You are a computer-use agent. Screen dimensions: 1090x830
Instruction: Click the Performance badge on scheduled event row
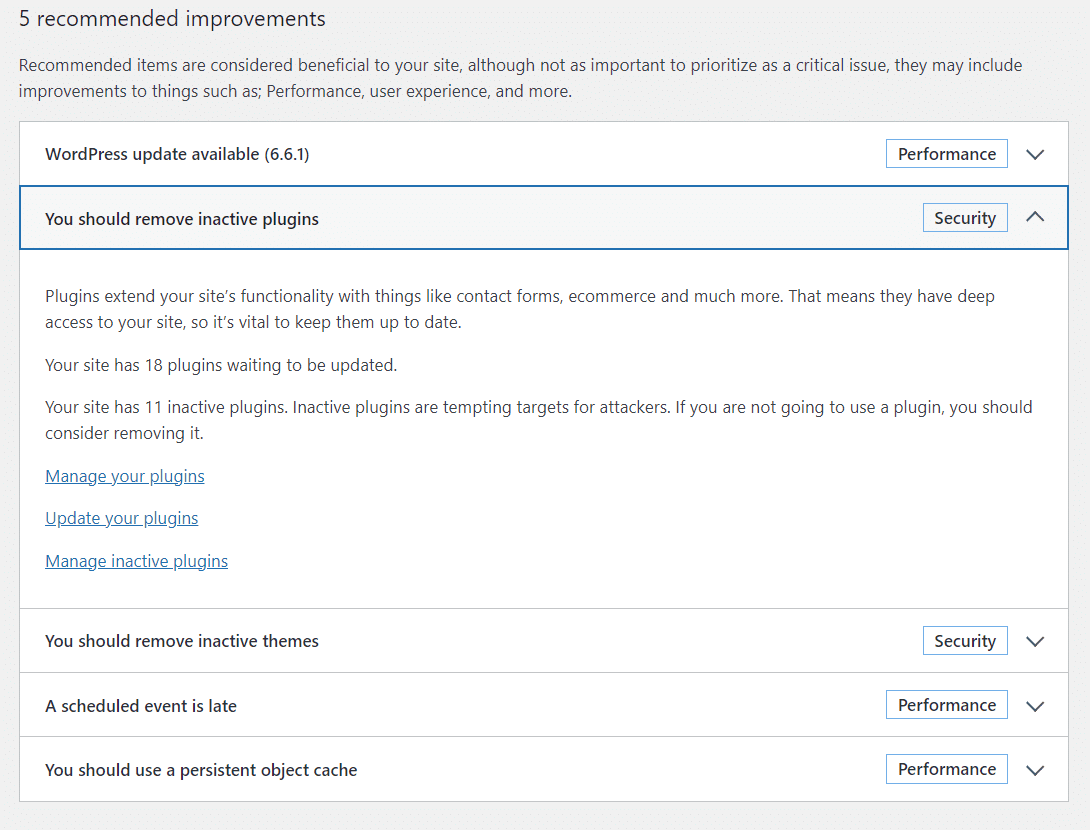pyautogui.click(x=946, y=704)
